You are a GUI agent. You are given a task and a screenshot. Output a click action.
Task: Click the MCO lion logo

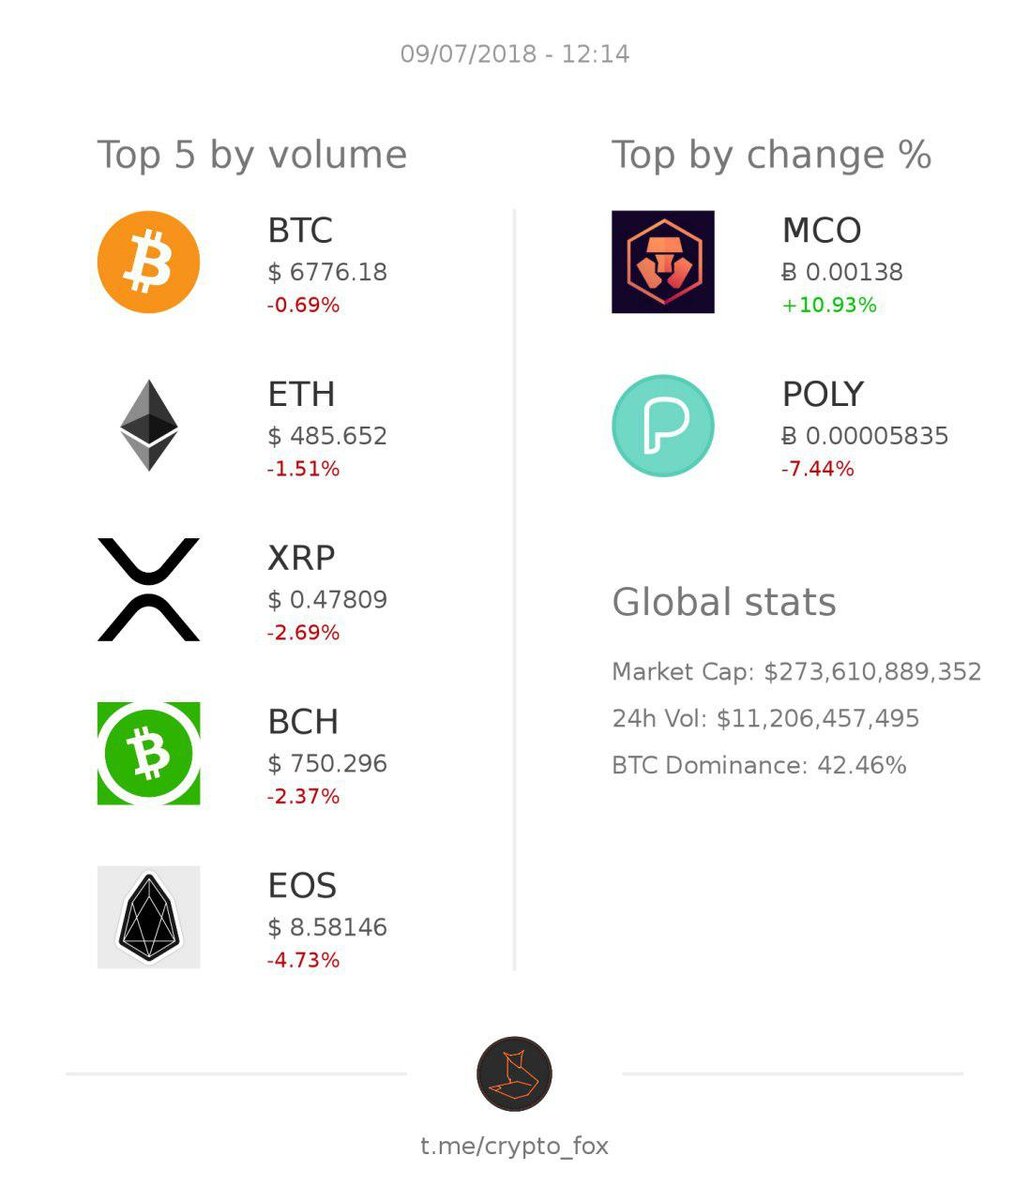pyautogui.click(x=662, y=262)
